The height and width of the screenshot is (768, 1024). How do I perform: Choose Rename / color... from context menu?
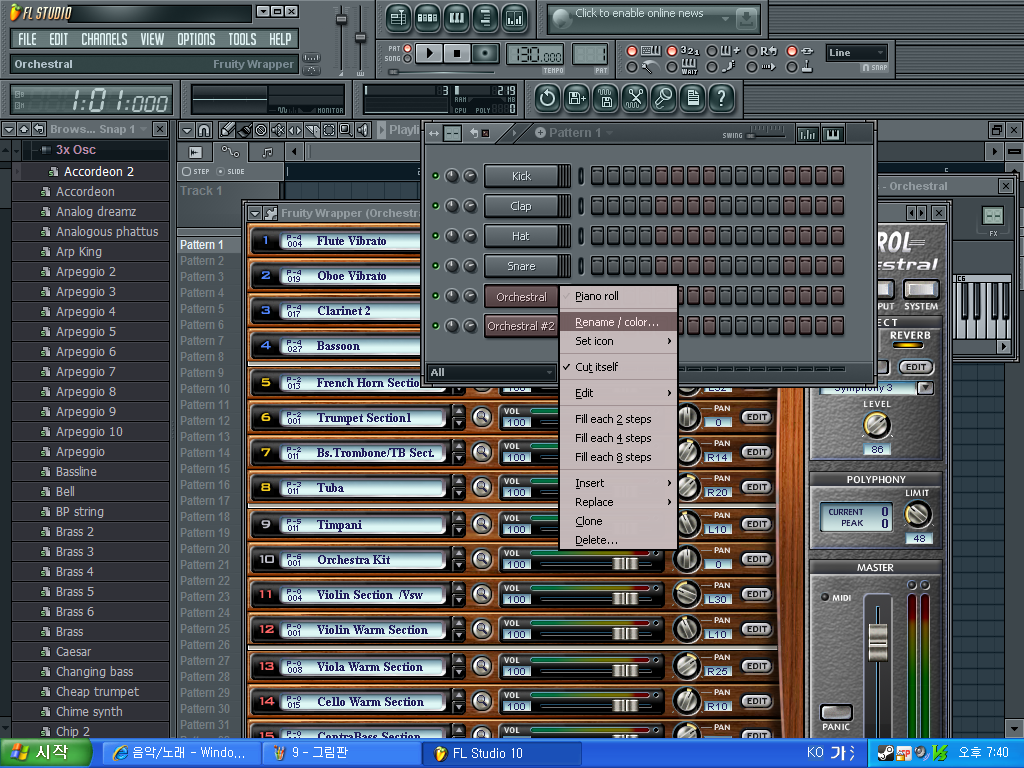pos(618,322)
